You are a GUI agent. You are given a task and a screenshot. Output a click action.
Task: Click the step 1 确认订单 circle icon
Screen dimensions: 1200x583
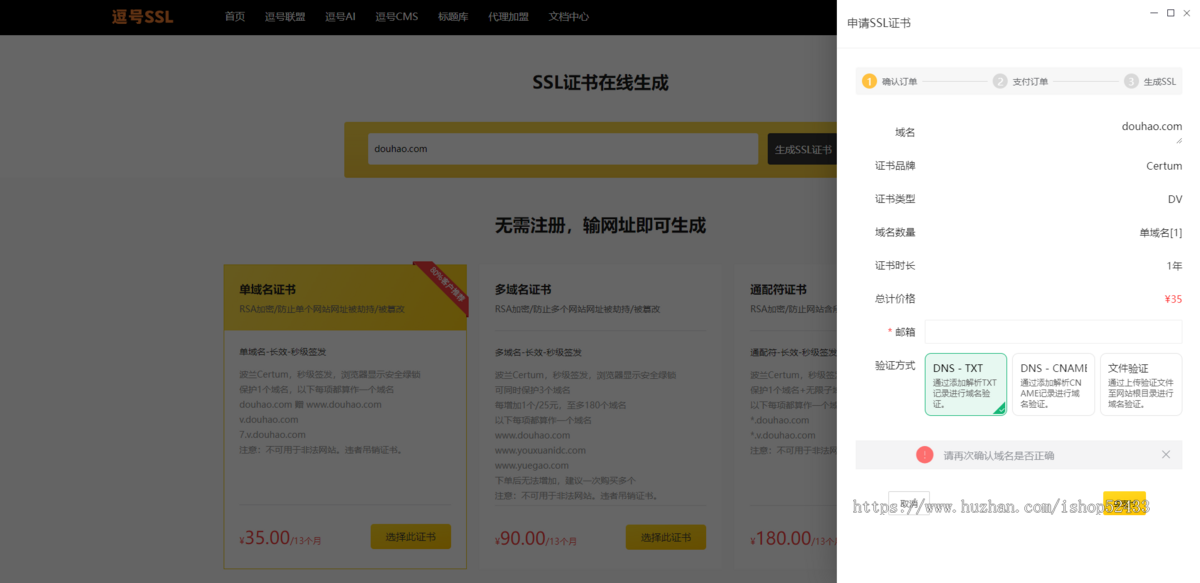click(869, 81)
